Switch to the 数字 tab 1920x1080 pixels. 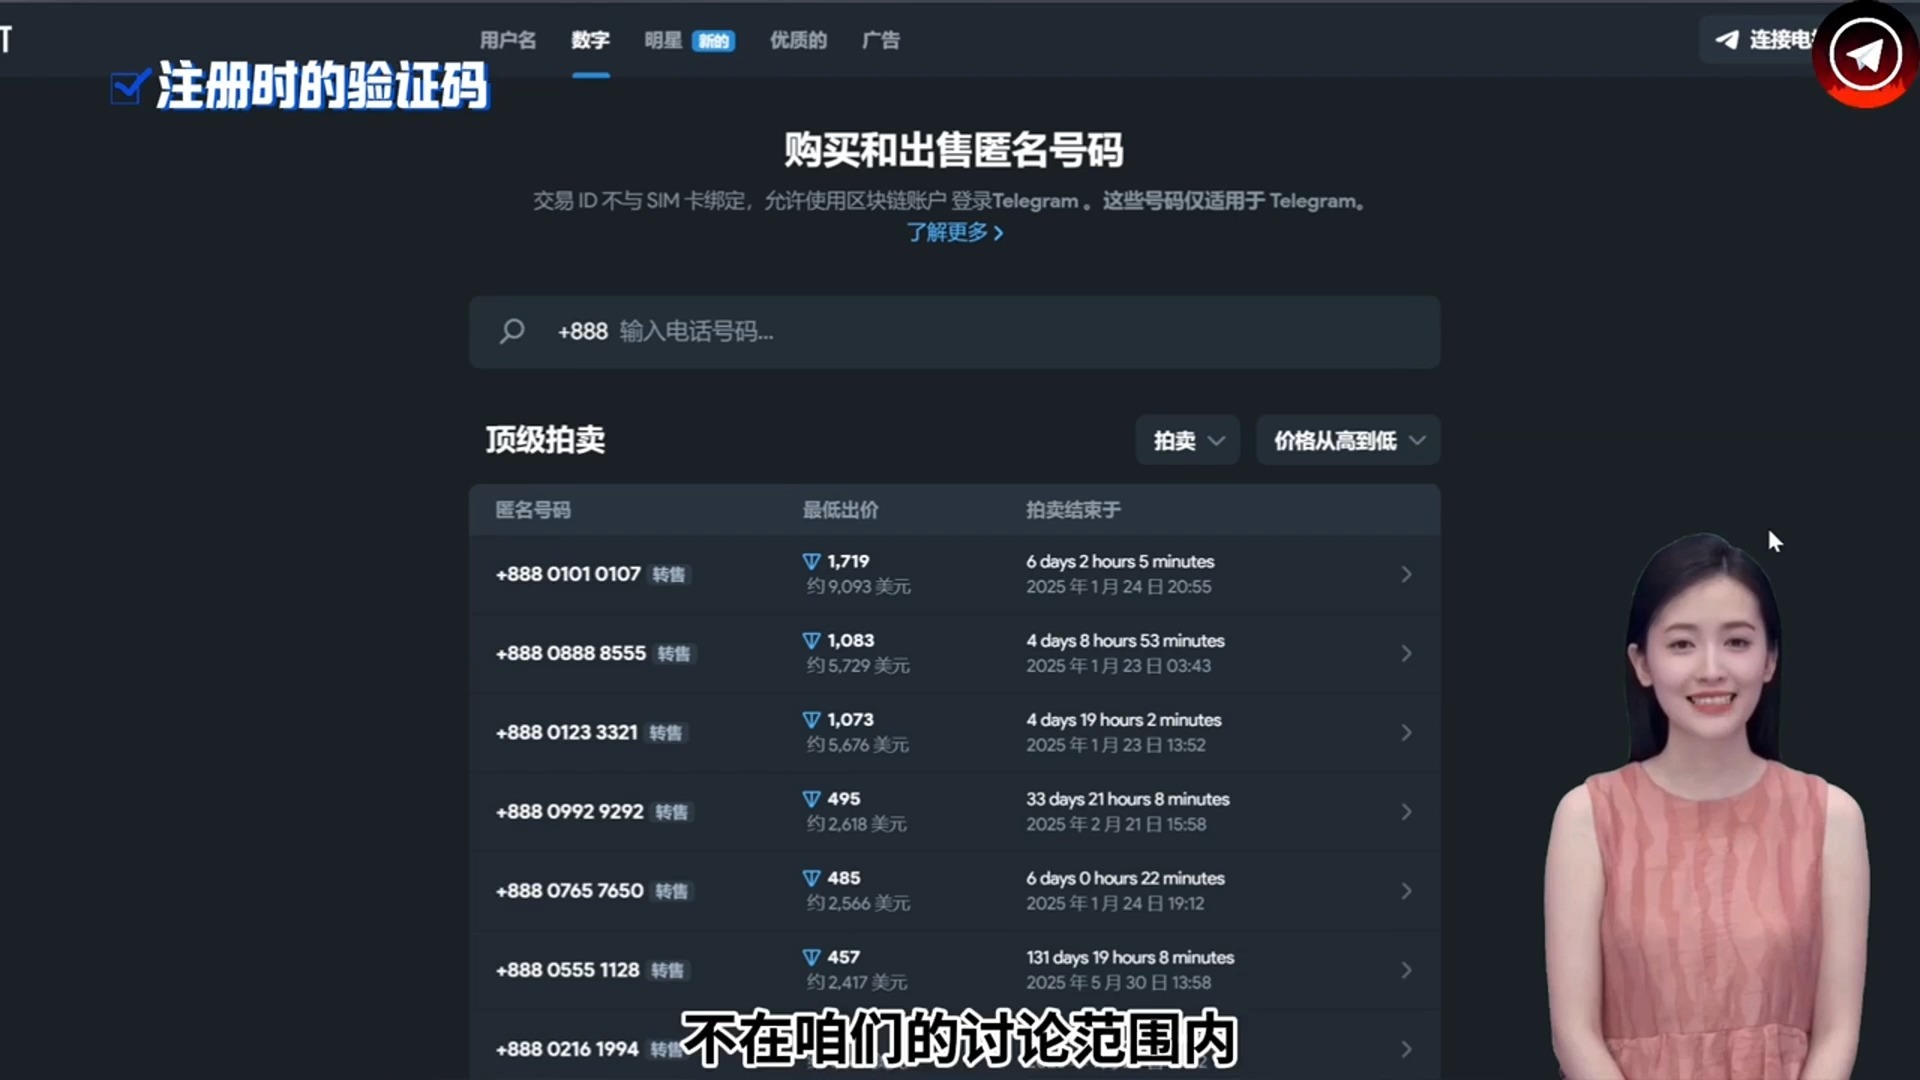click(590, 40)
